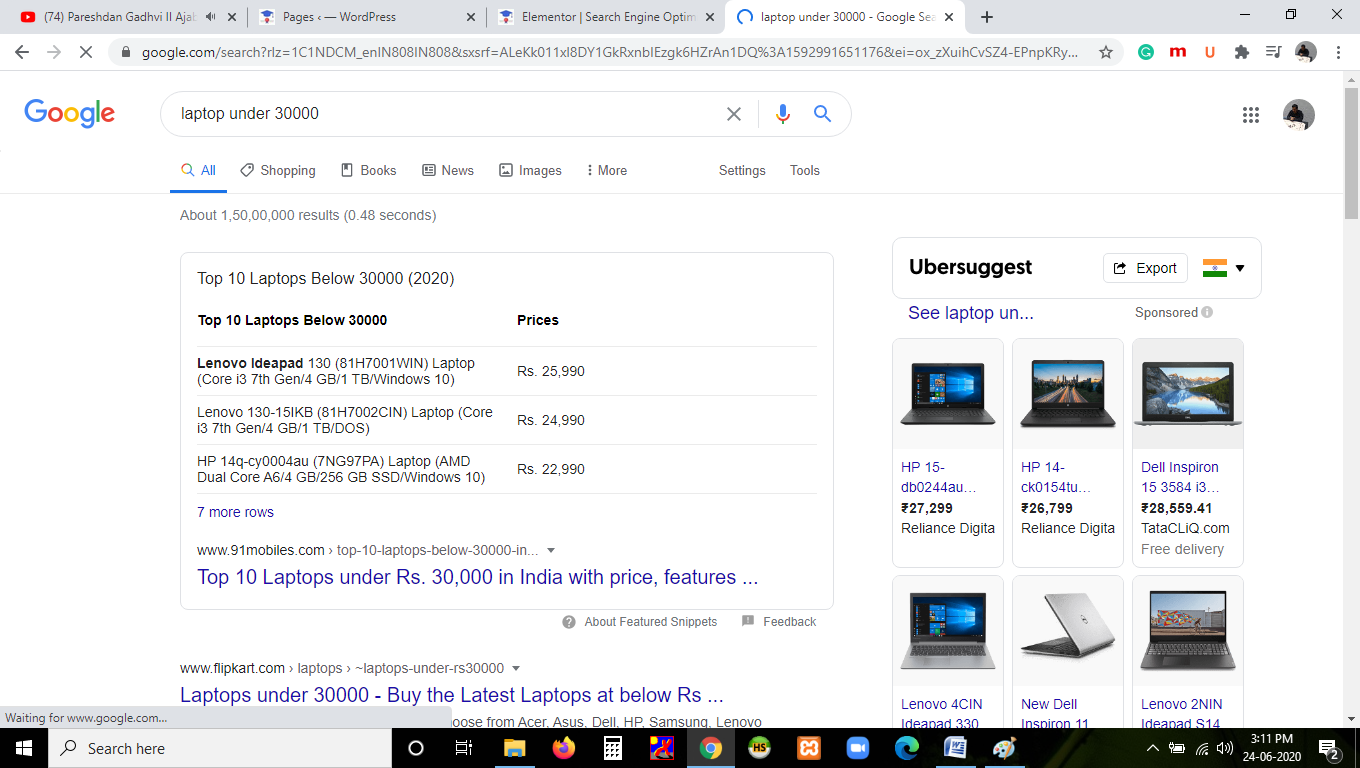This screenshot has width=1360, height=768.
Task: Open Chrome media controls icon
Action: (1273, 52)
